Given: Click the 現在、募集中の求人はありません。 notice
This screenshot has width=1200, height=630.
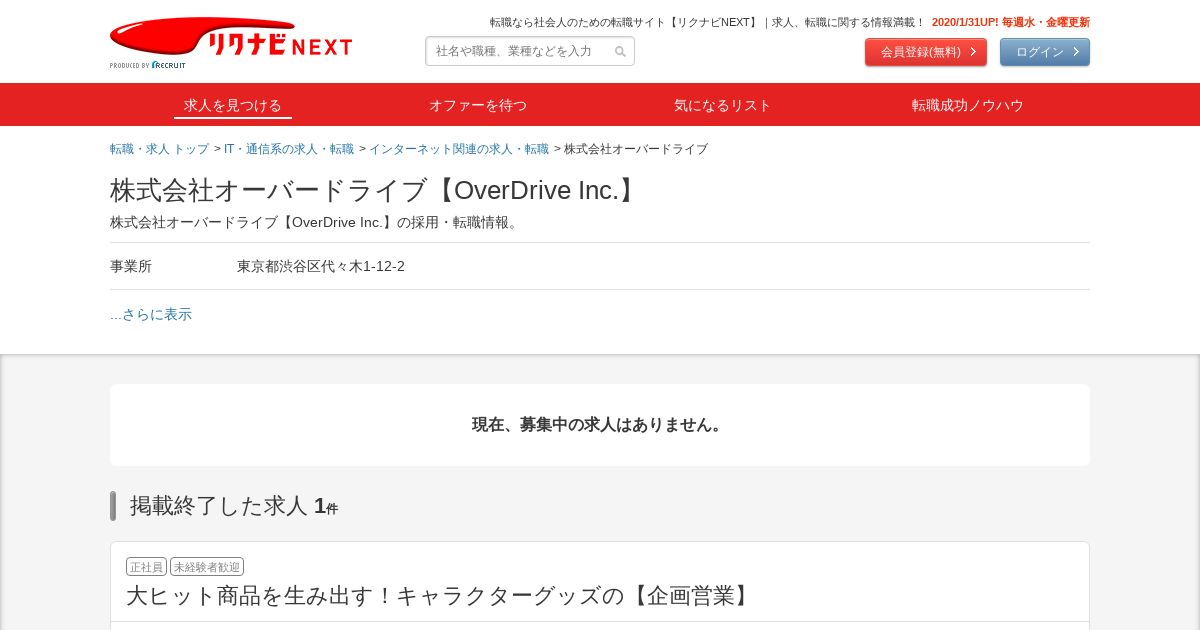Looking at the screenshot, I should [x=600, y=424].
